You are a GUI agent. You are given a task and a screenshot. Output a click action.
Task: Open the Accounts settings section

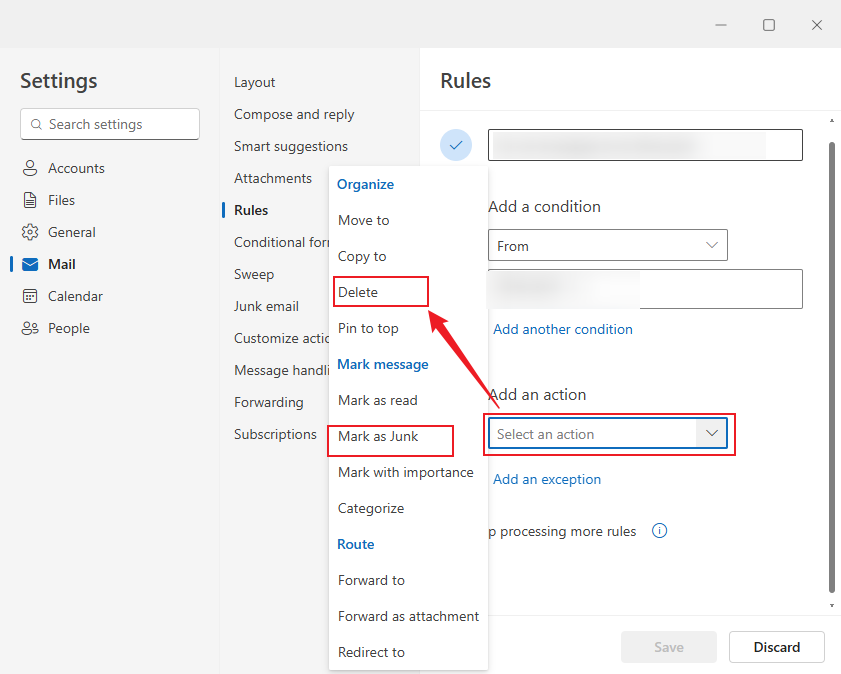coord(75,167)
